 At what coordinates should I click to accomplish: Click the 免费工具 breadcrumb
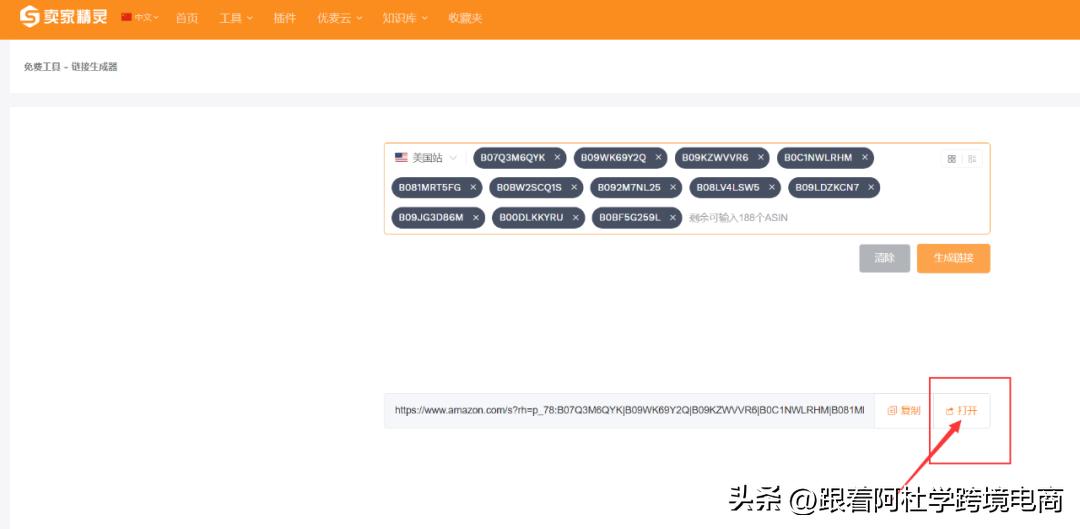tap(43, 67)
